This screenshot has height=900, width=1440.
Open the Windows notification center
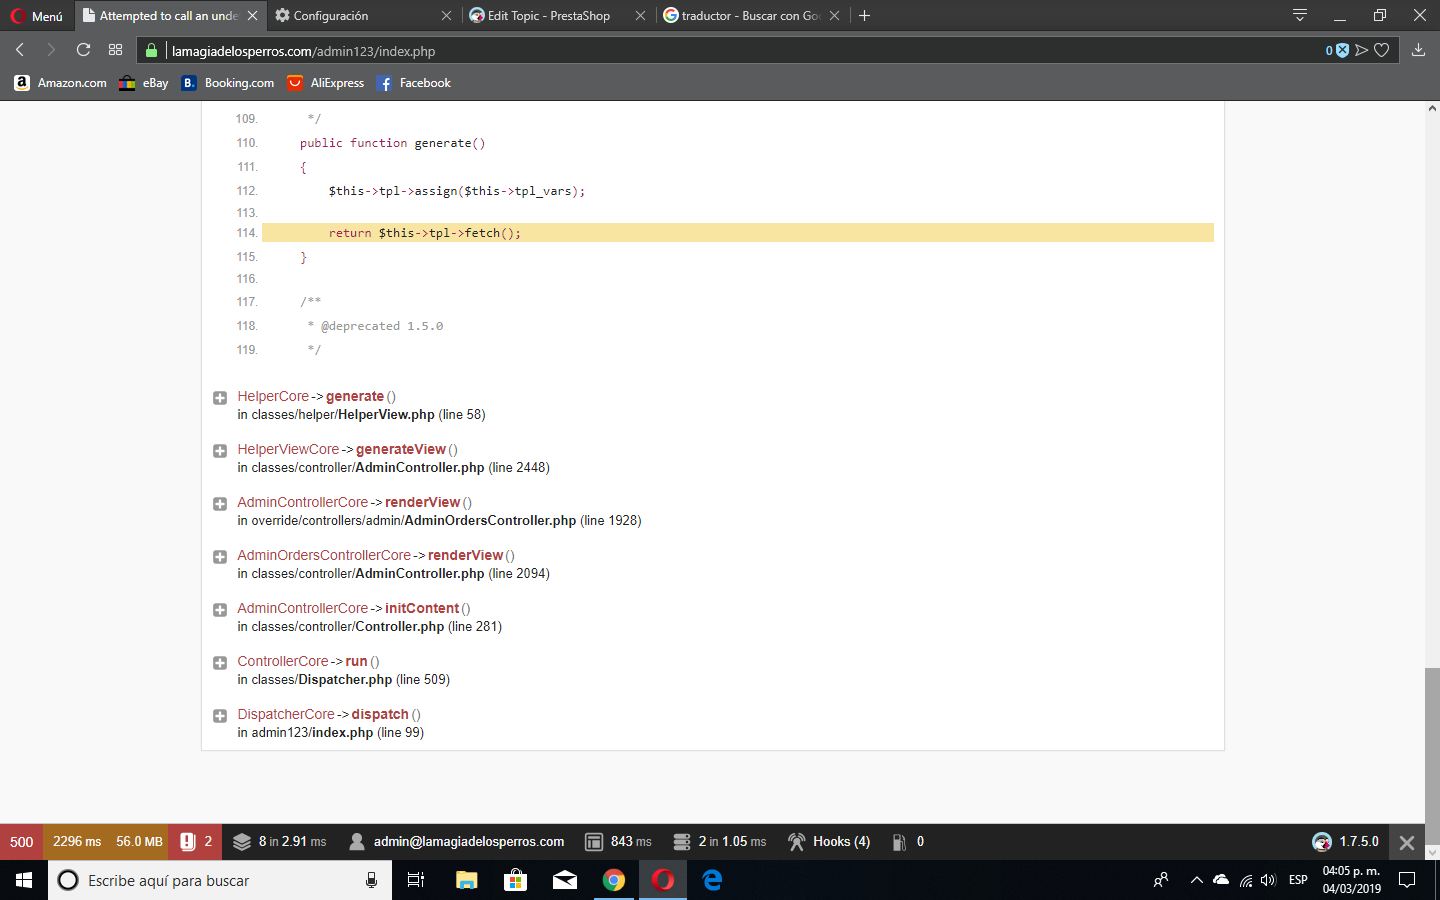[x=1407, y=880]
